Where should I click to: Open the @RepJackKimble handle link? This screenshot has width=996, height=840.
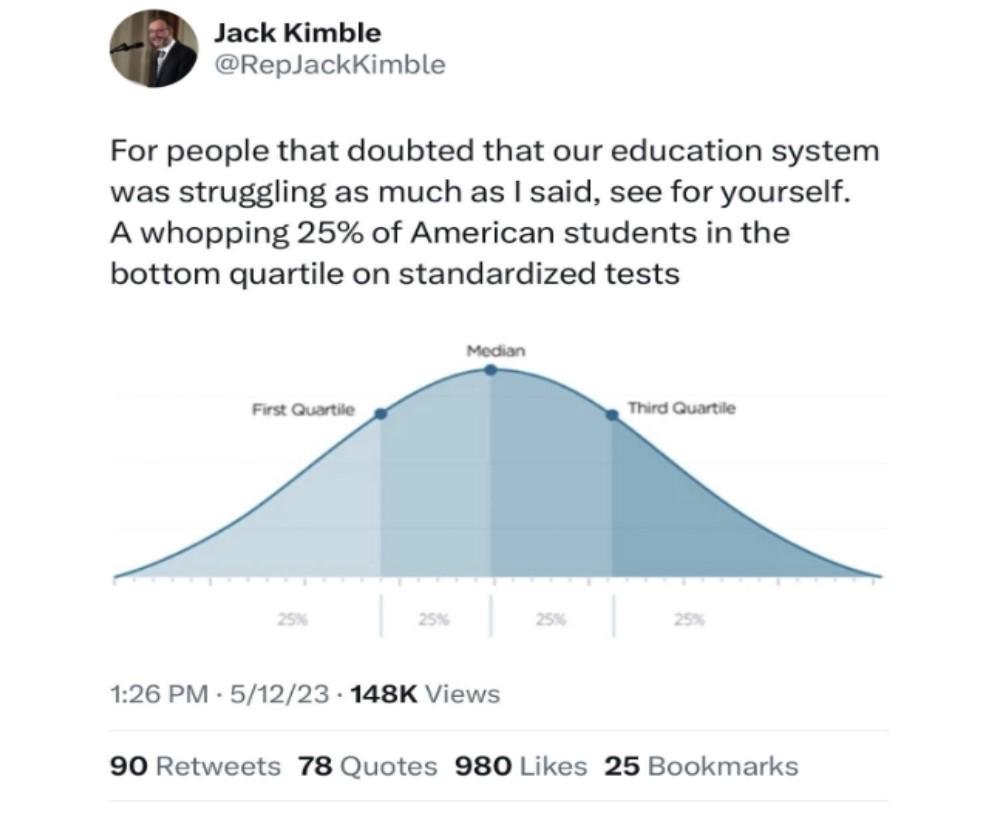tap(330, 65)
